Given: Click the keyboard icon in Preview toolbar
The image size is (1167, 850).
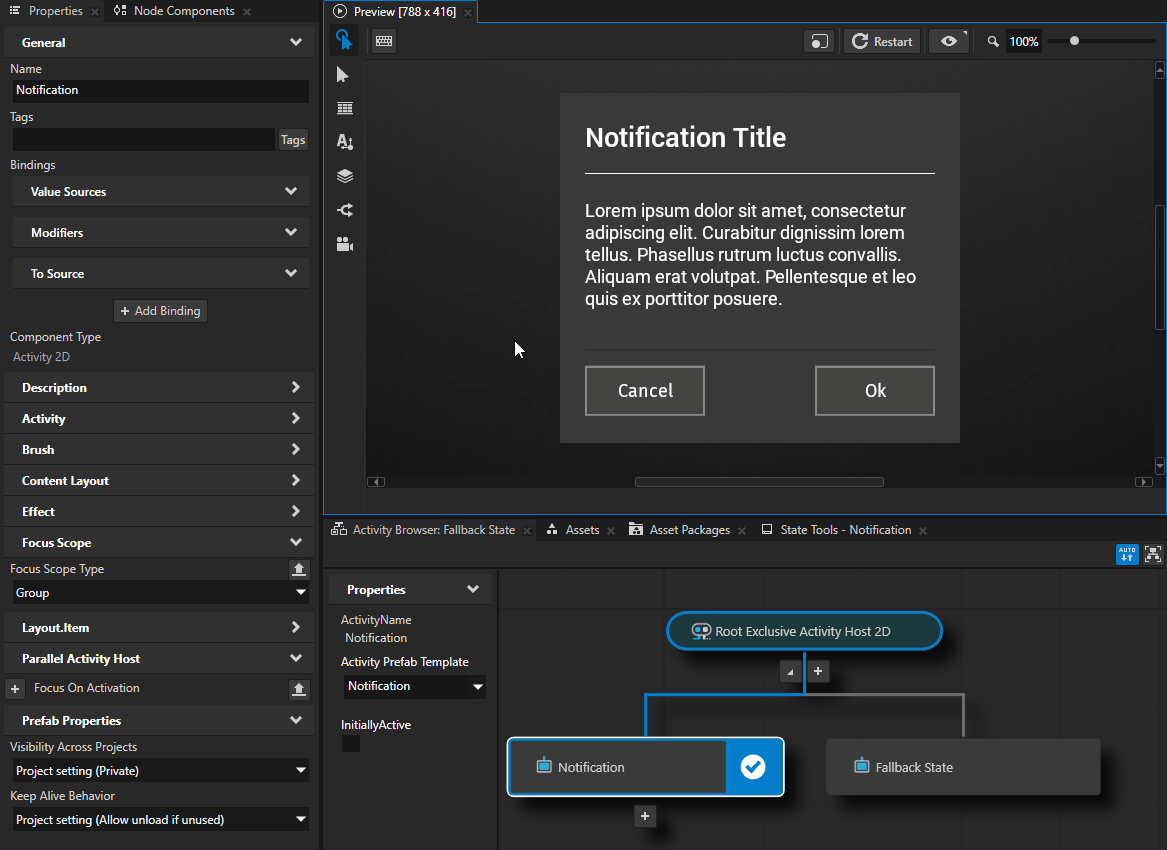Looking at the screenshot, I should 384,41.
